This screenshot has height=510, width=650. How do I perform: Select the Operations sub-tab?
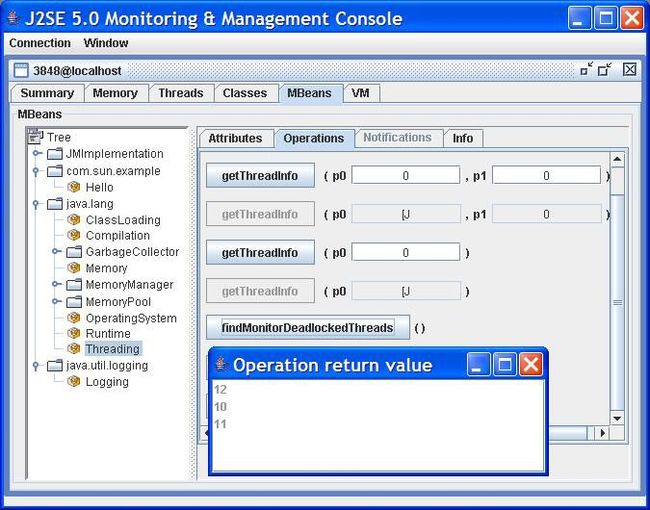[314, 138]
